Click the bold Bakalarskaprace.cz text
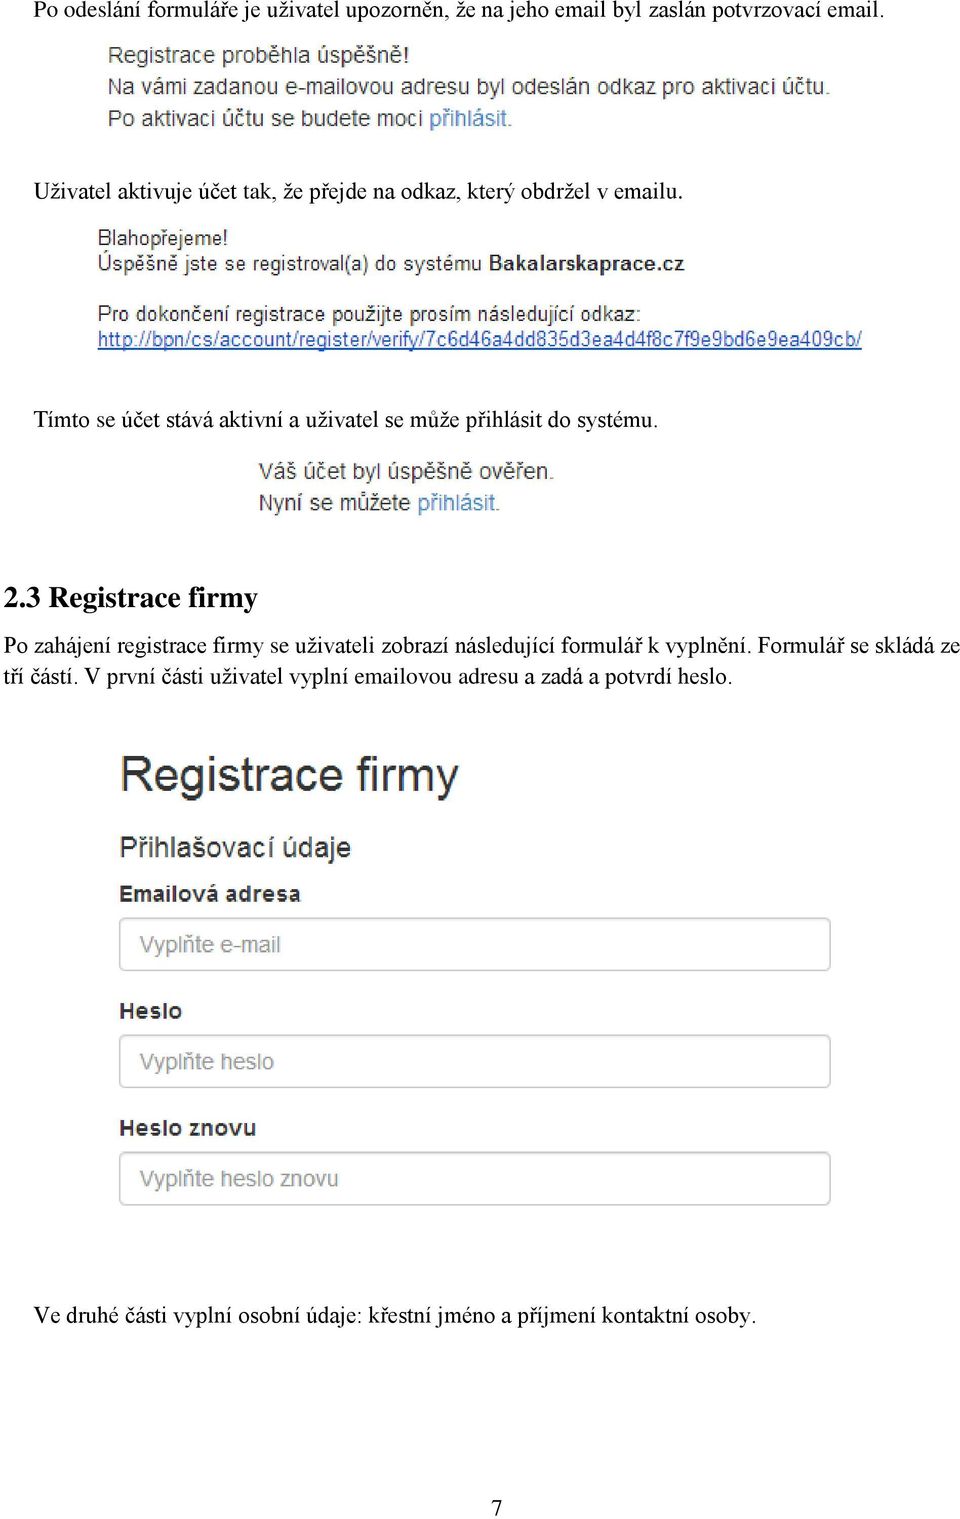 (586, 264)
